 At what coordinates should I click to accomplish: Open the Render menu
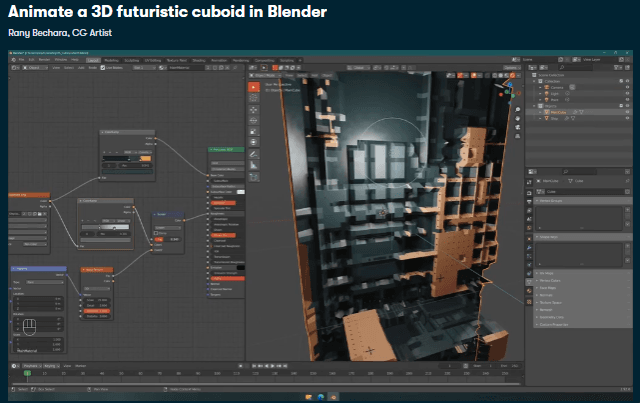[x=44, y=60]
